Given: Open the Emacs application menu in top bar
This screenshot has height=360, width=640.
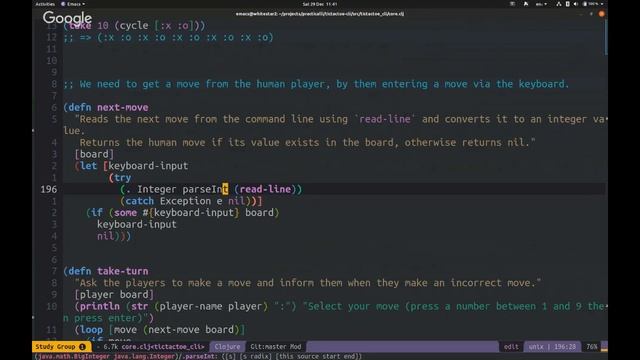Looking at the screenshot, I should coord(73,4).
